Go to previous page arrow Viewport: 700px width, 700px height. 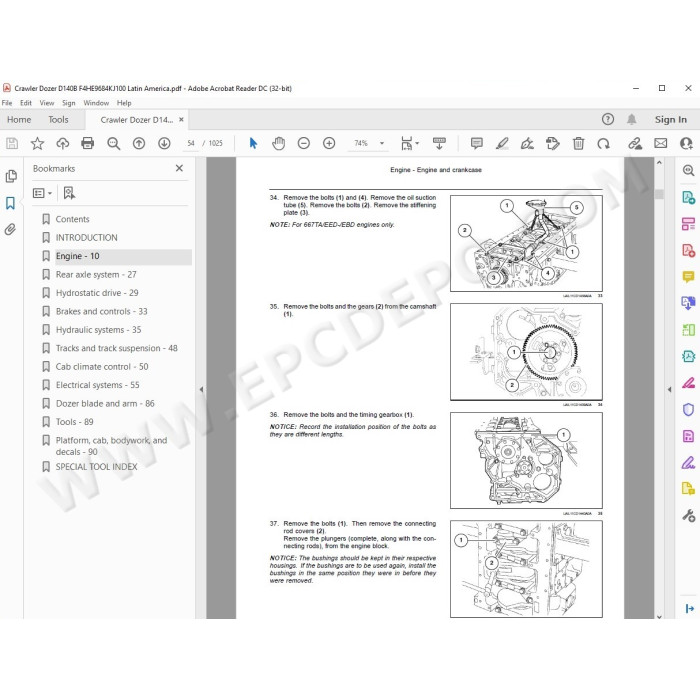(x=139, y=143)
